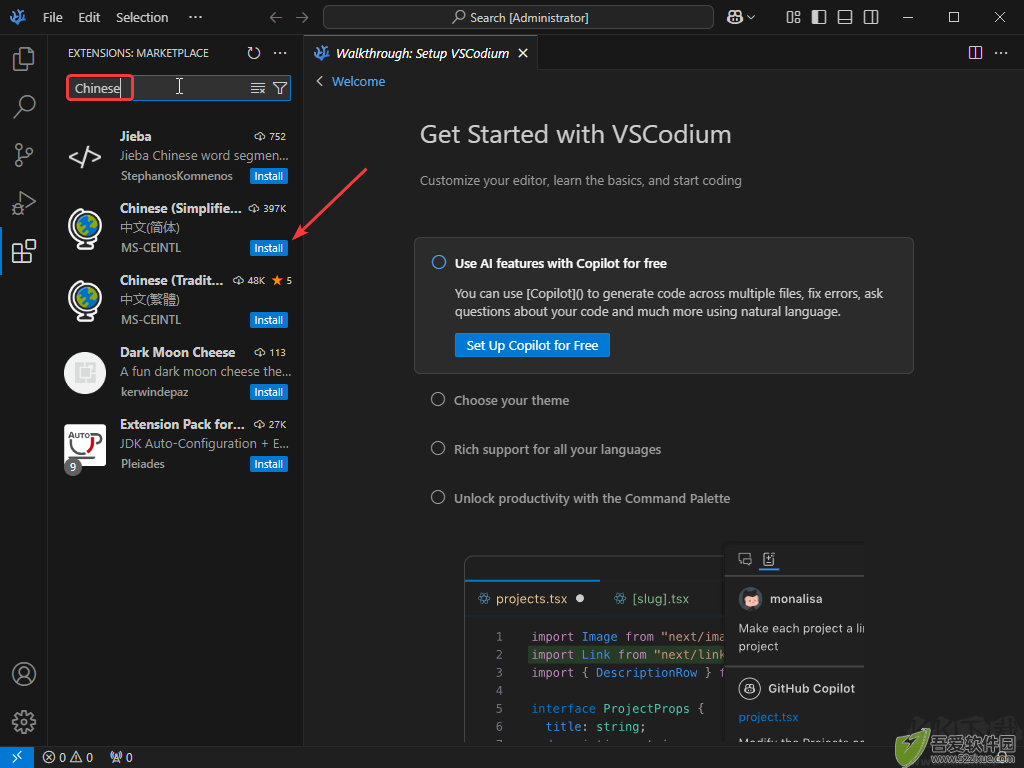Open the Selection menu
This screenshot has height=768, width=1024.
pyautogui.click(x=142, y=18)
